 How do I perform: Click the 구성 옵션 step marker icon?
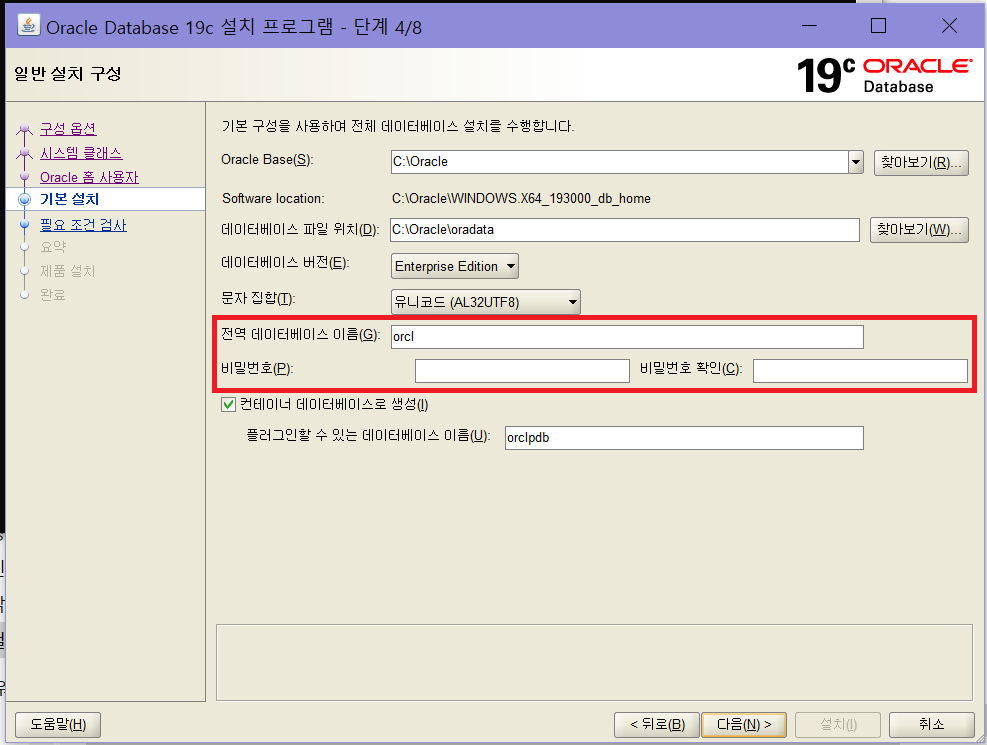click(x=25, y=130)
